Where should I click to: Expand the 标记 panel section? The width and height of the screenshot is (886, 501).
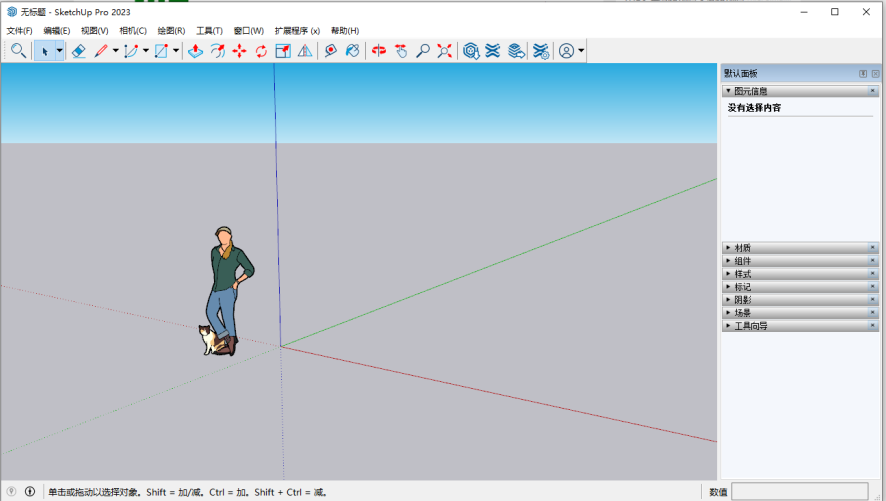(x=728, y=286)
